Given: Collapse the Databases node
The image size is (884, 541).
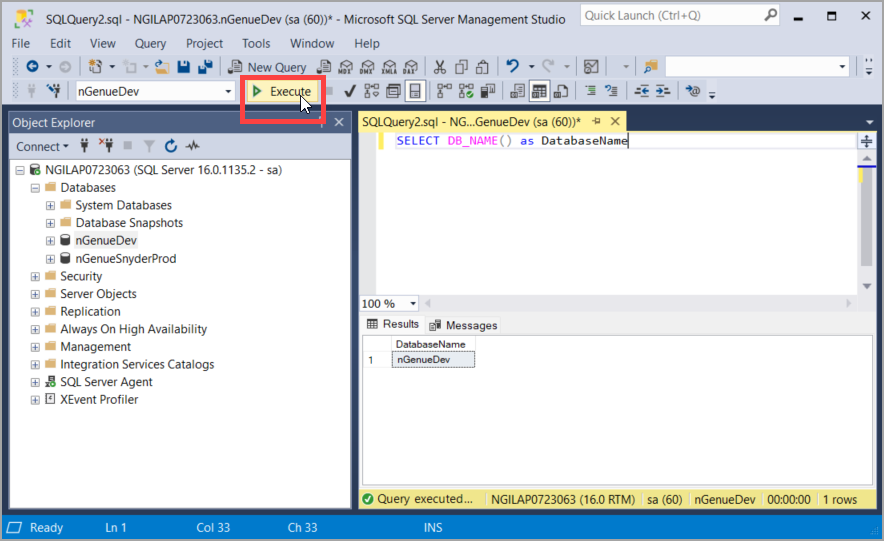Looking at the screenshot, I should click(x=35, y=188).
